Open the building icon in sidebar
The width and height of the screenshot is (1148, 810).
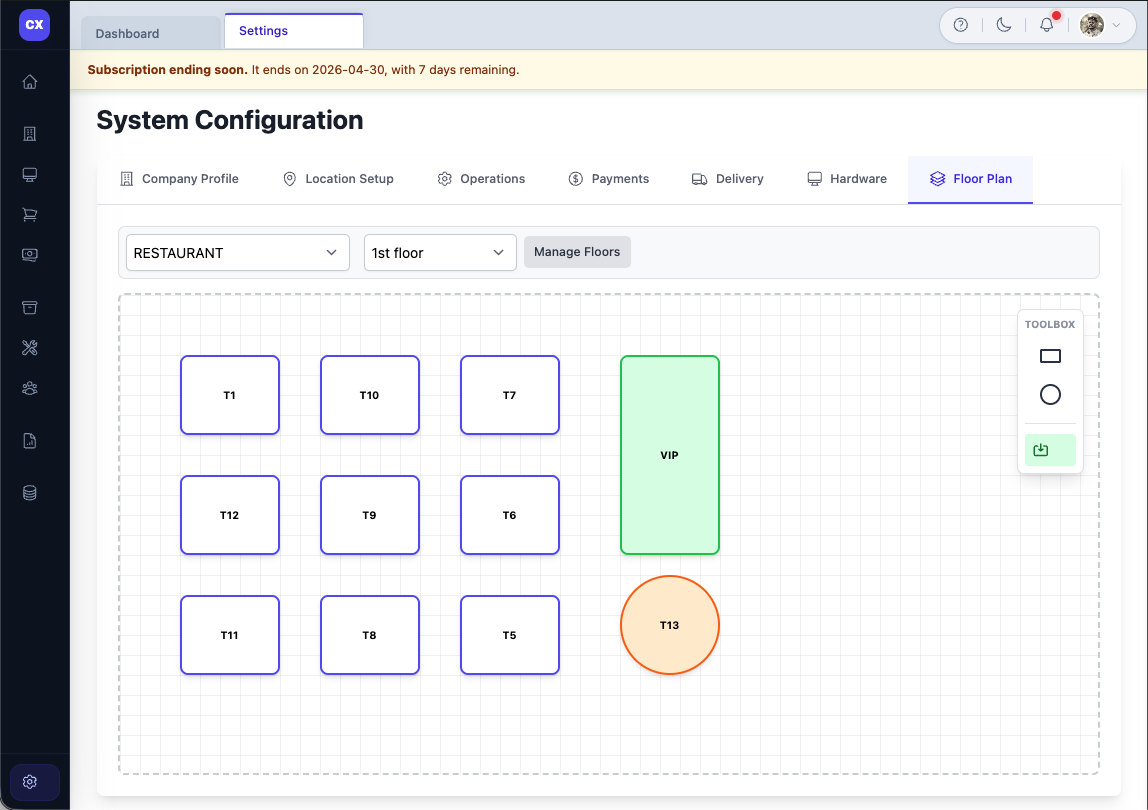[x=30, y=133]
